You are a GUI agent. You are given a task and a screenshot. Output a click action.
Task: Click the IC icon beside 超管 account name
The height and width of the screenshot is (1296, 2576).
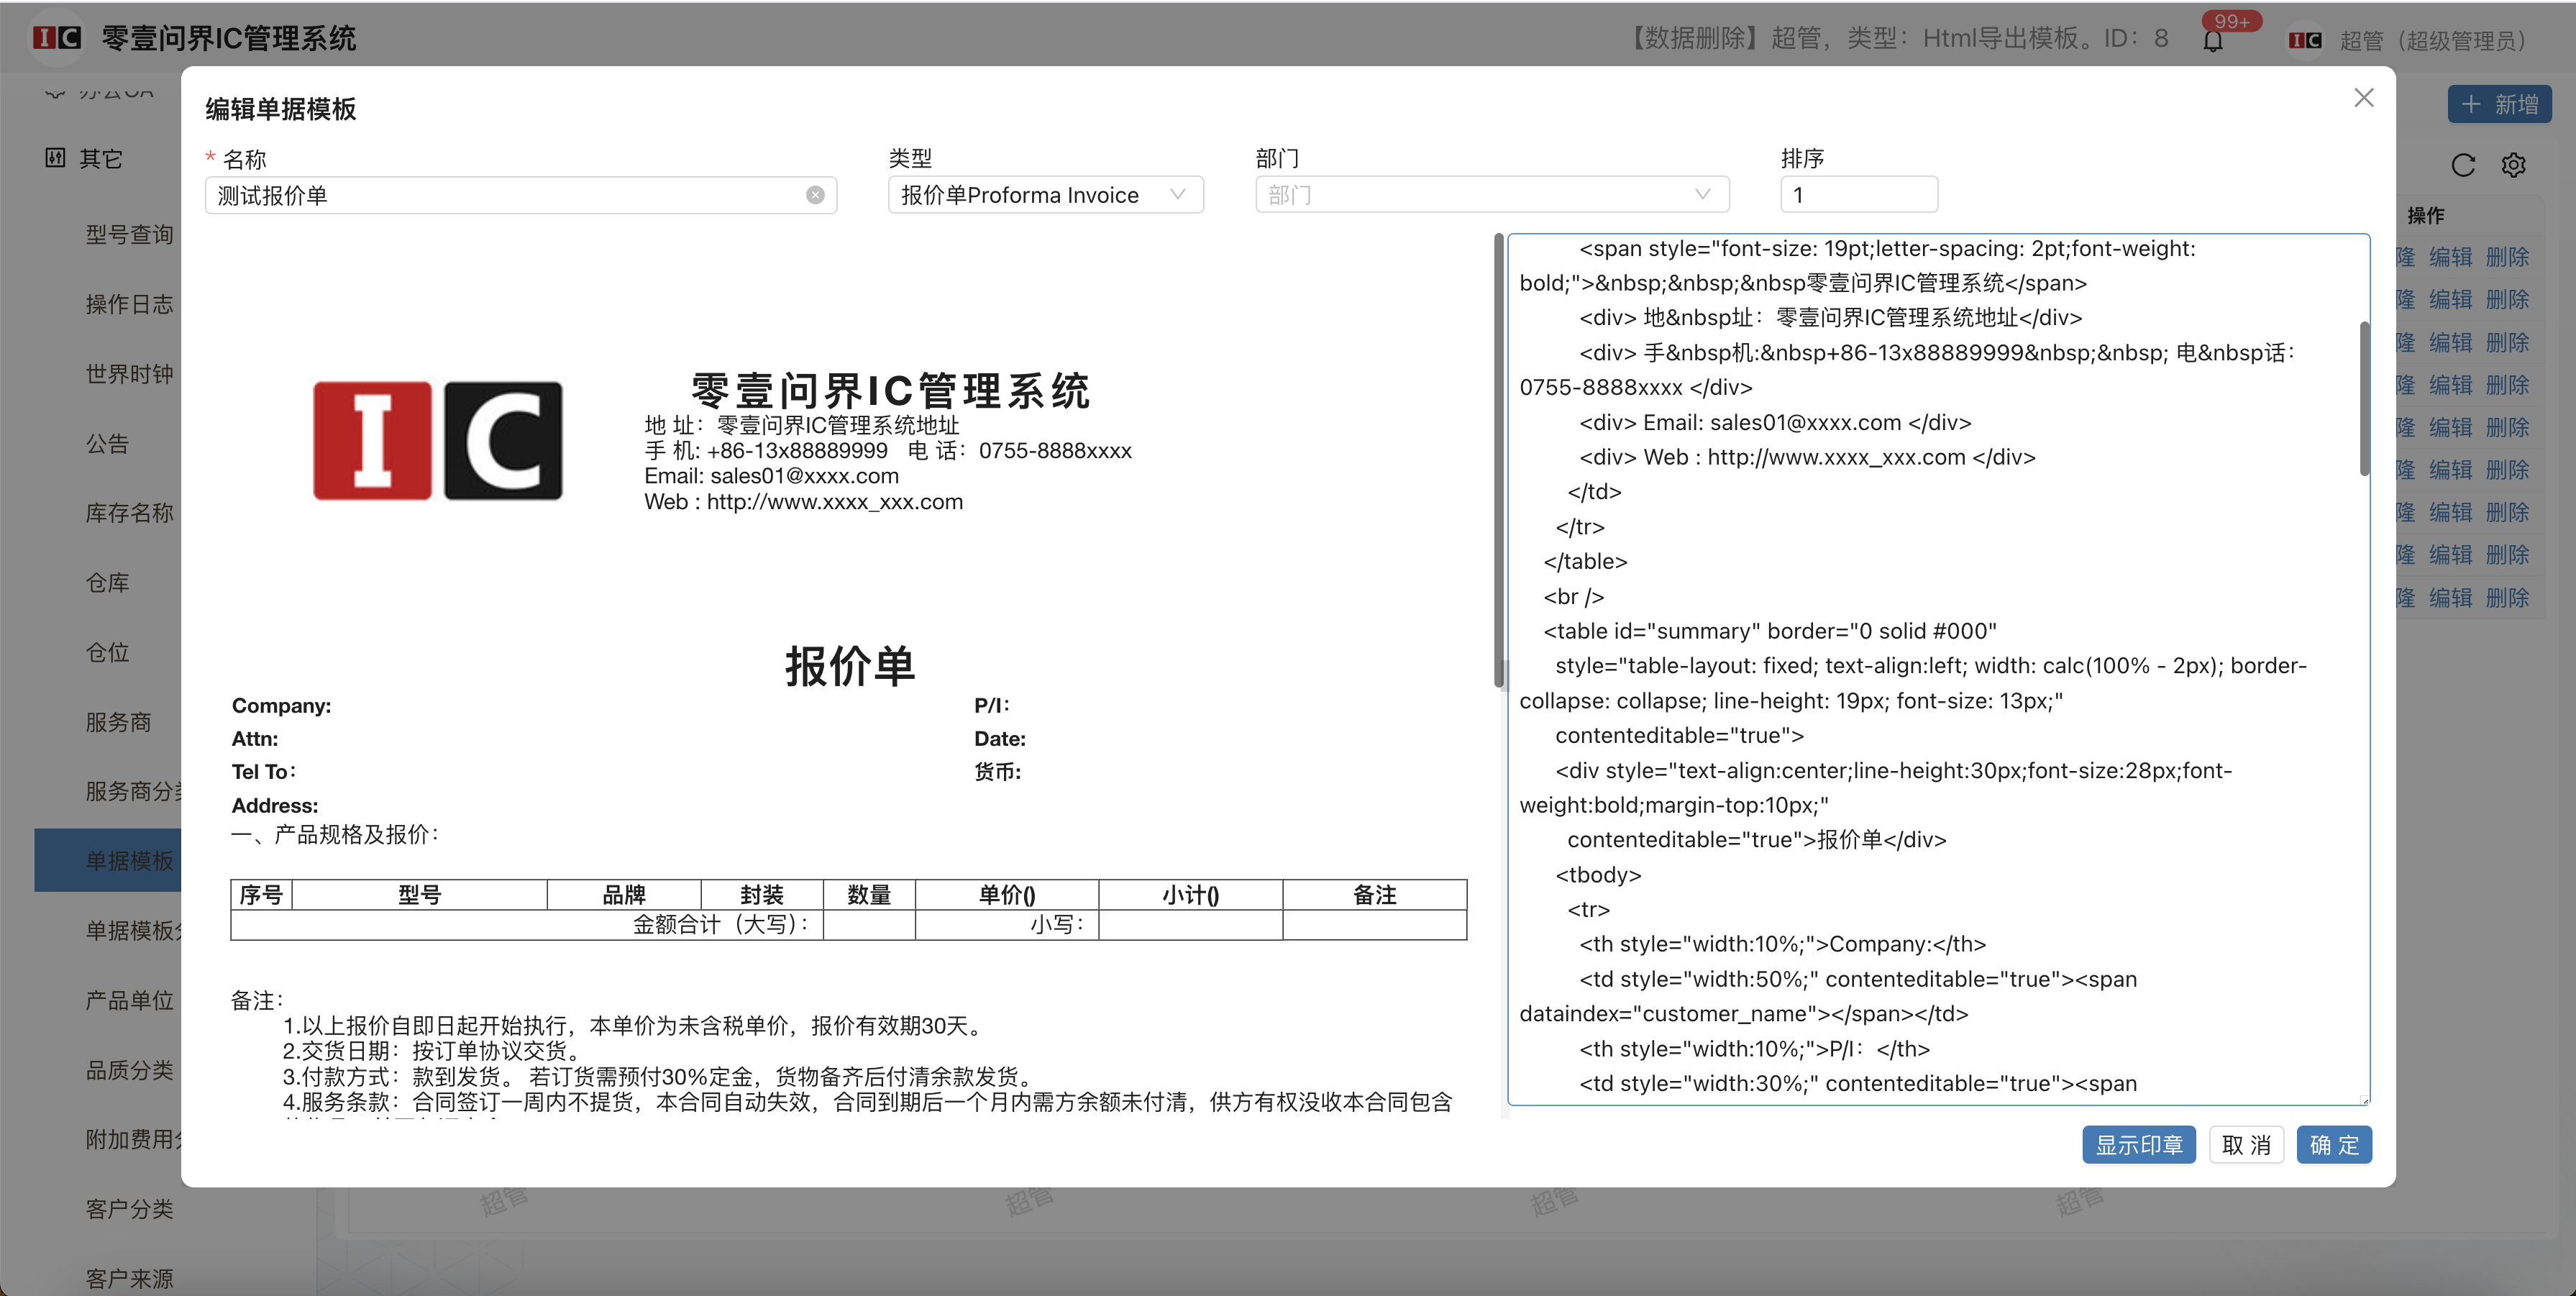2305,40
